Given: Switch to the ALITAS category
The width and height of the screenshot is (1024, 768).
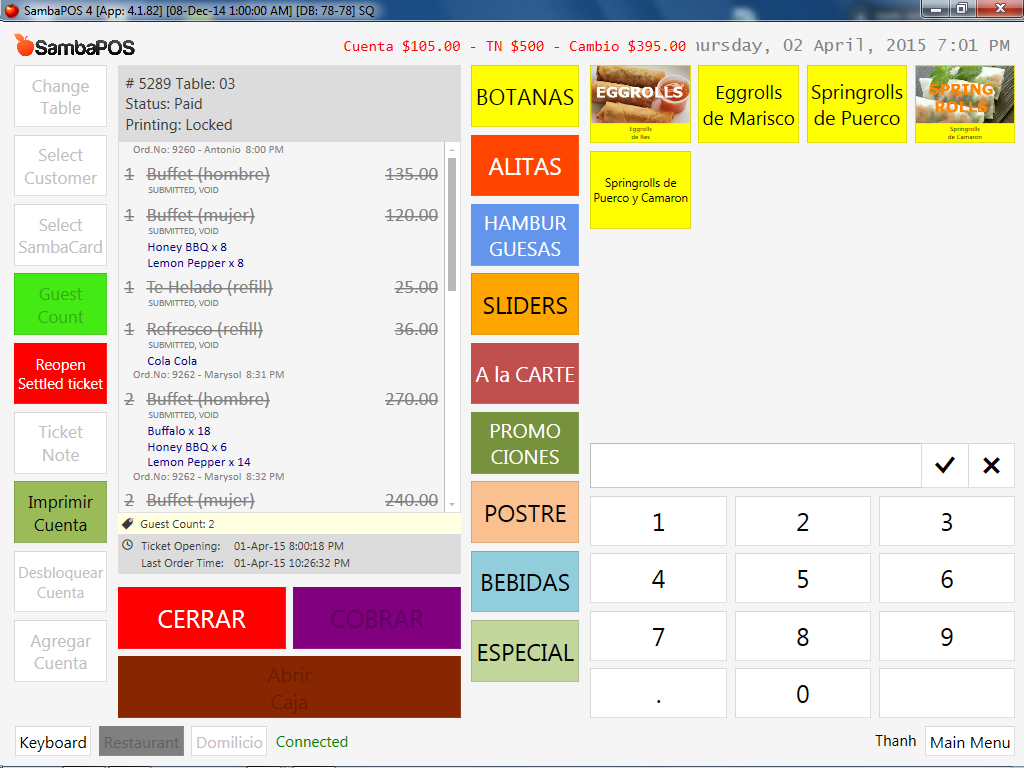Looking at the screenshot, I should click(x=525, y=166).
